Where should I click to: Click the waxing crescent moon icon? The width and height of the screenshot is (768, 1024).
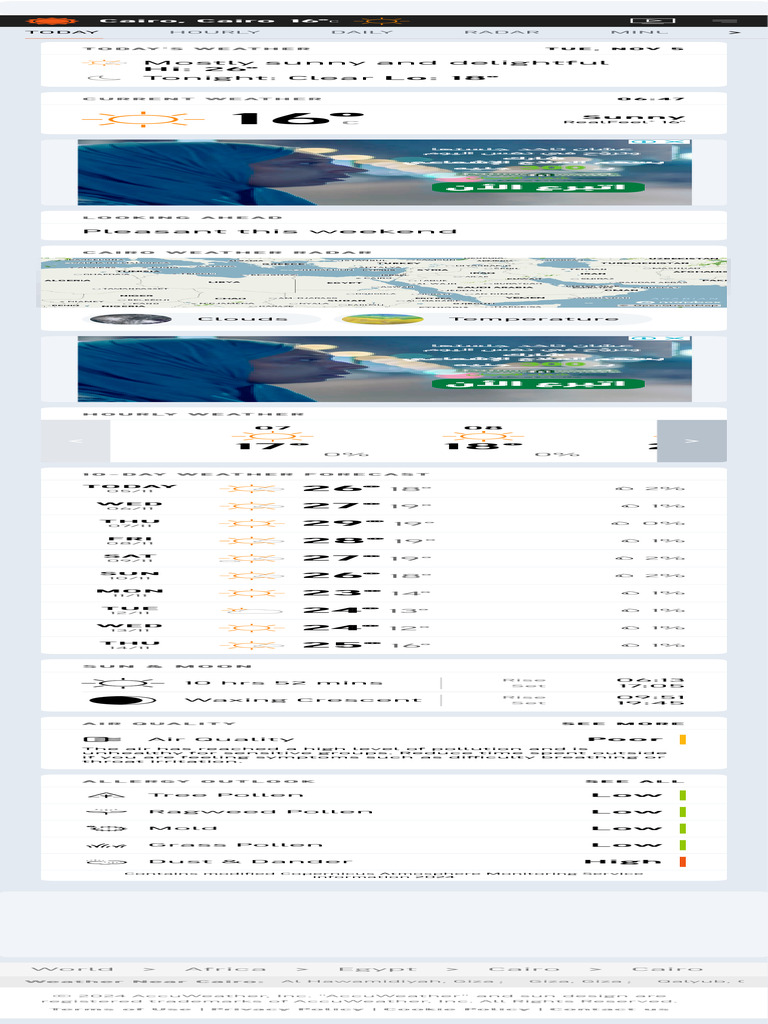[x=123, y=701]
